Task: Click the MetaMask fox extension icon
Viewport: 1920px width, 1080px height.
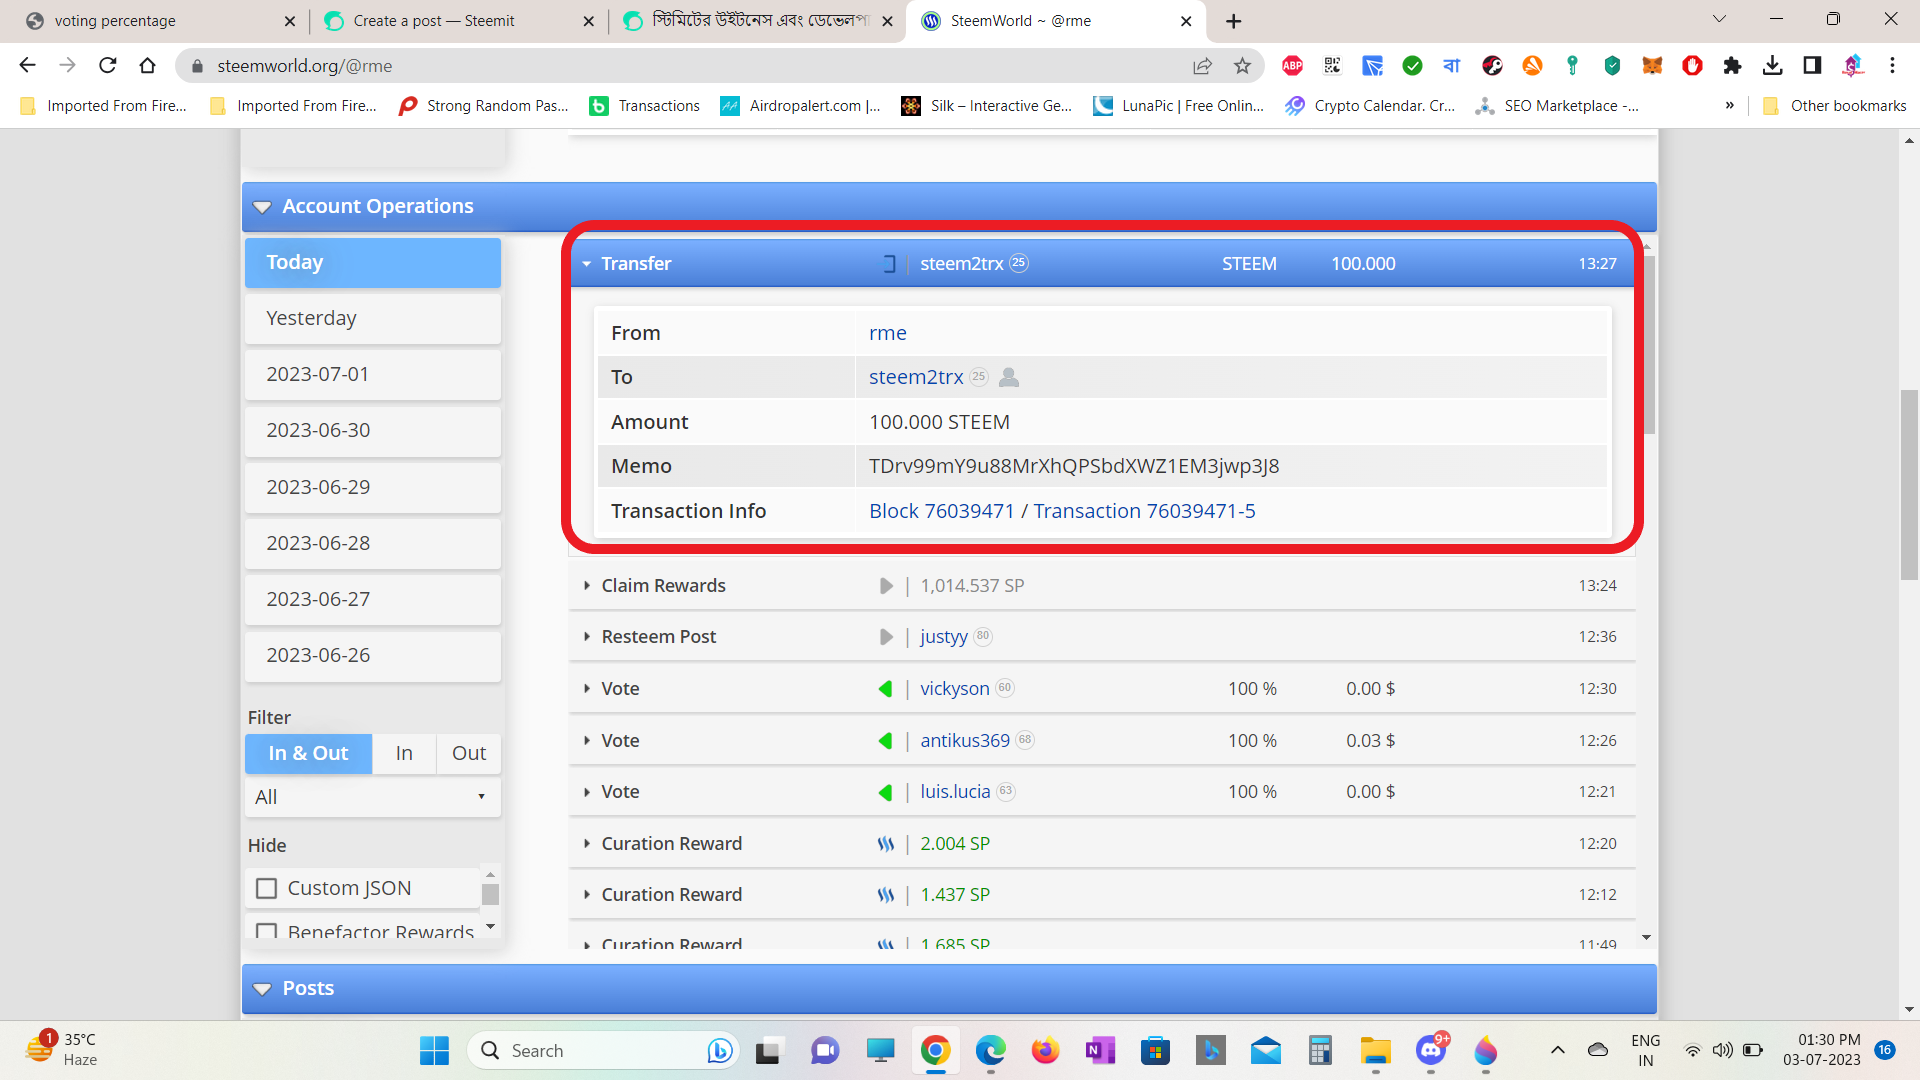Action: point(1652,66)
